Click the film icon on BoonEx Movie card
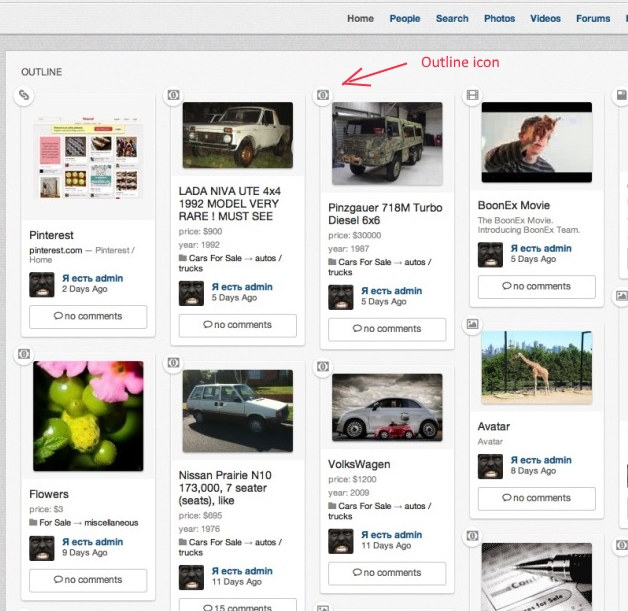628x611 pixels. click(x=473, y=95)
